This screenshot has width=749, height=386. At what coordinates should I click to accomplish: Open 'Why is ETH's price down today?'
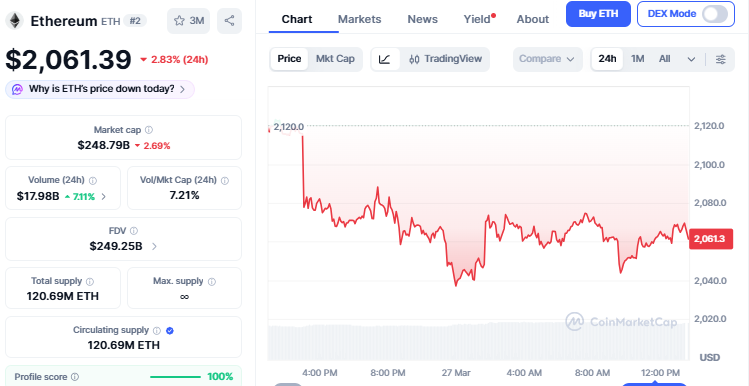coord(100,89)
